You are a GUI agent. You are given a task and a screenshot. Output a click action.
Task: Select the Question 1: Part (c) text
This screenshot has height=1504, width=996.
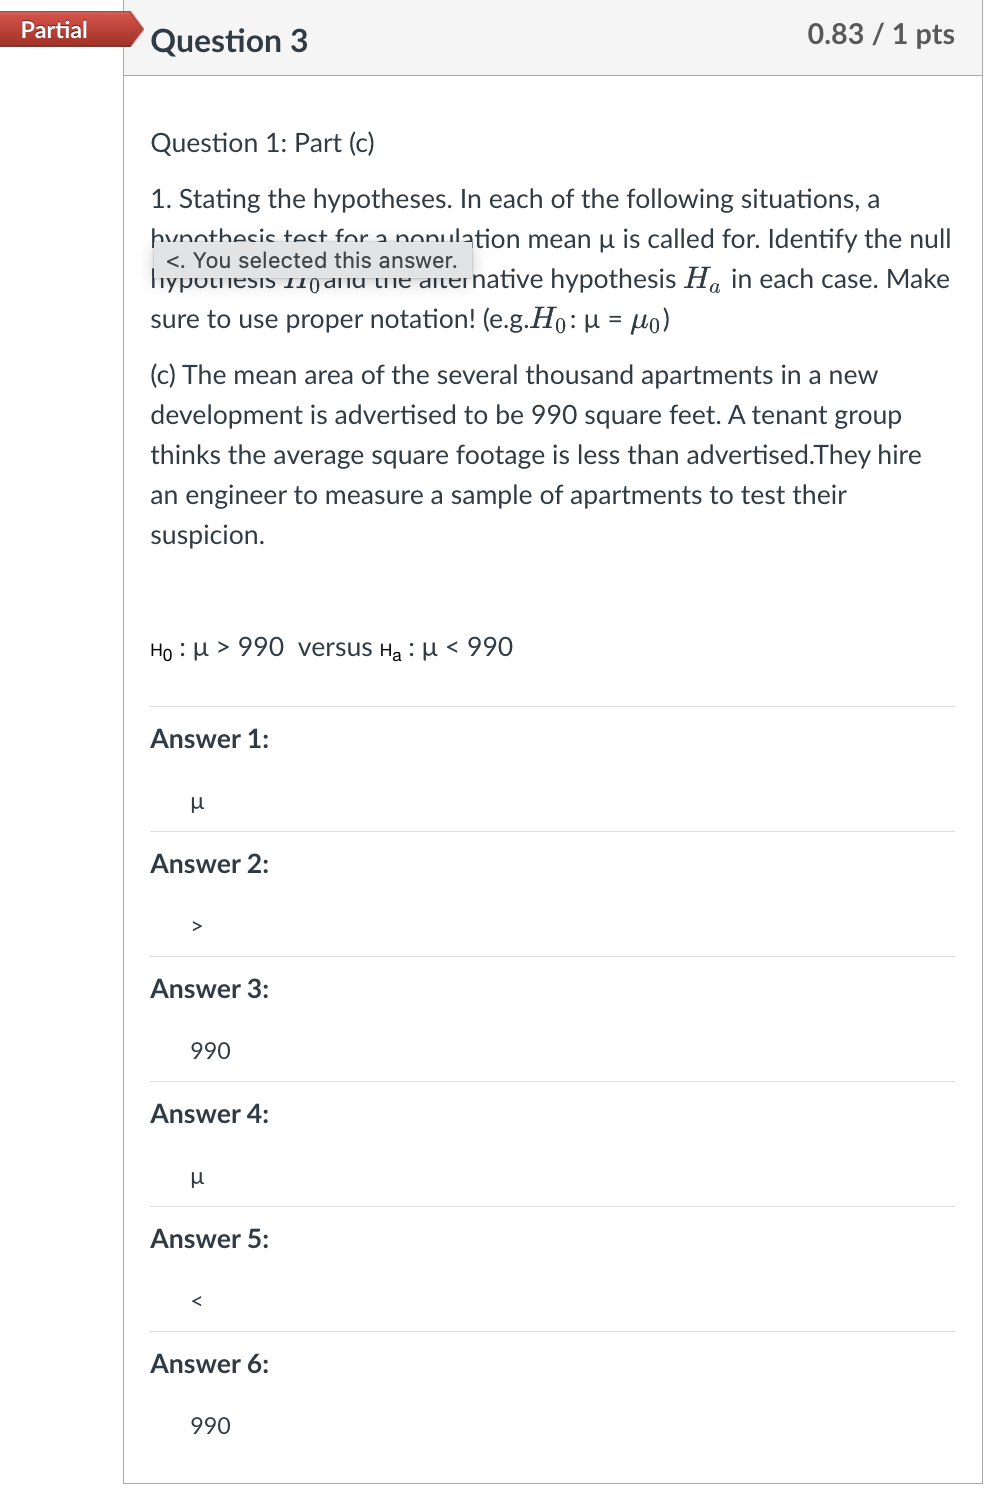point(262,143)
